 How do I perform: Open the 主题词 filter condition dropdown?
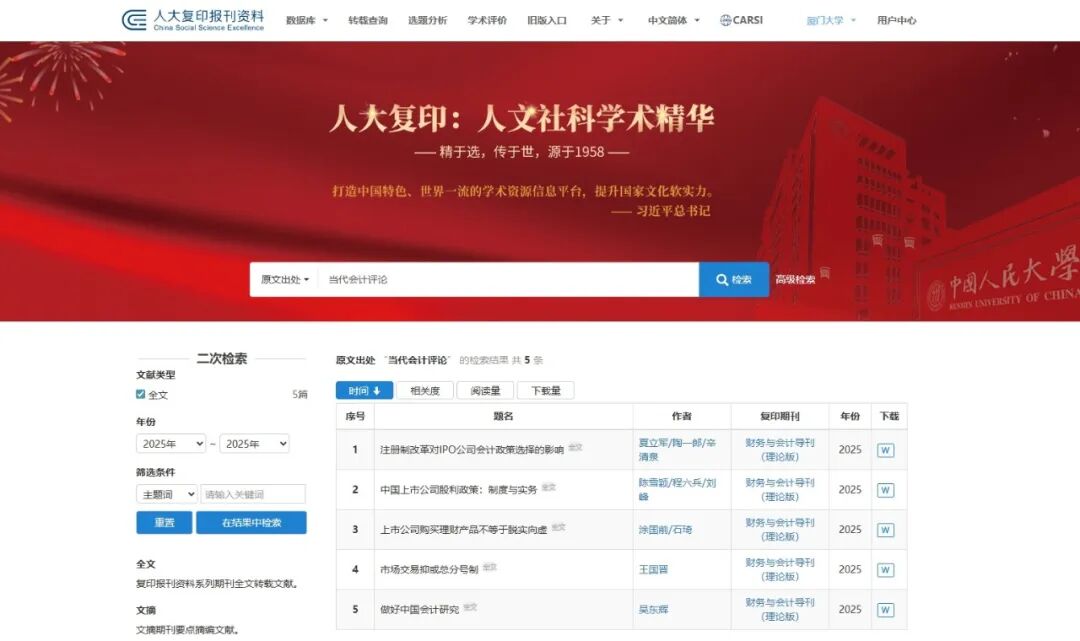(x=167, y=494)
